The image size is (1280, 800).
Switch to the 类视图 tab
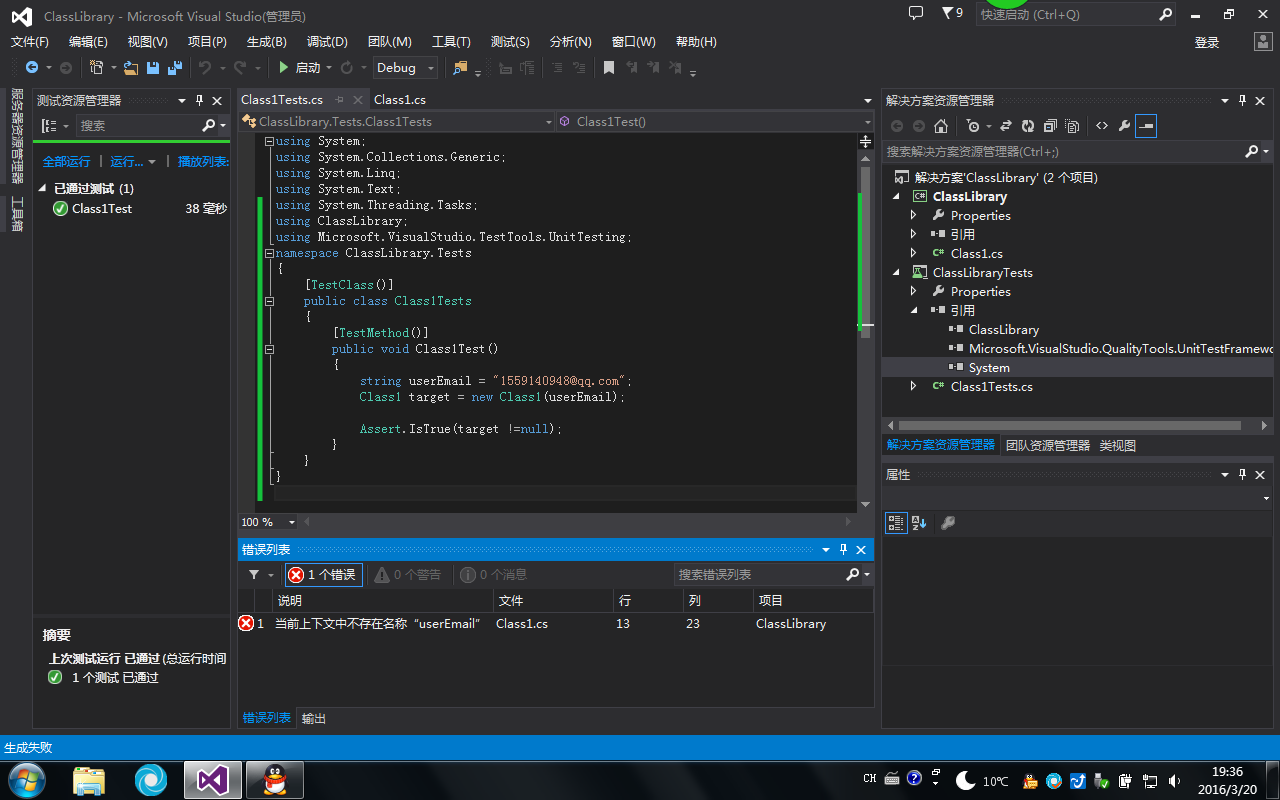tap(1118, 445)
